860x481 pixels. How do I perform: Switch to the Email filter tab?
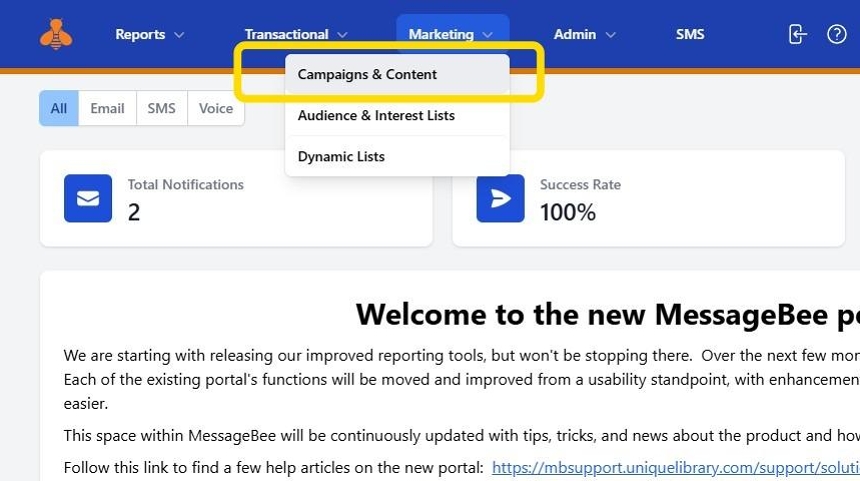coord(108,108)
